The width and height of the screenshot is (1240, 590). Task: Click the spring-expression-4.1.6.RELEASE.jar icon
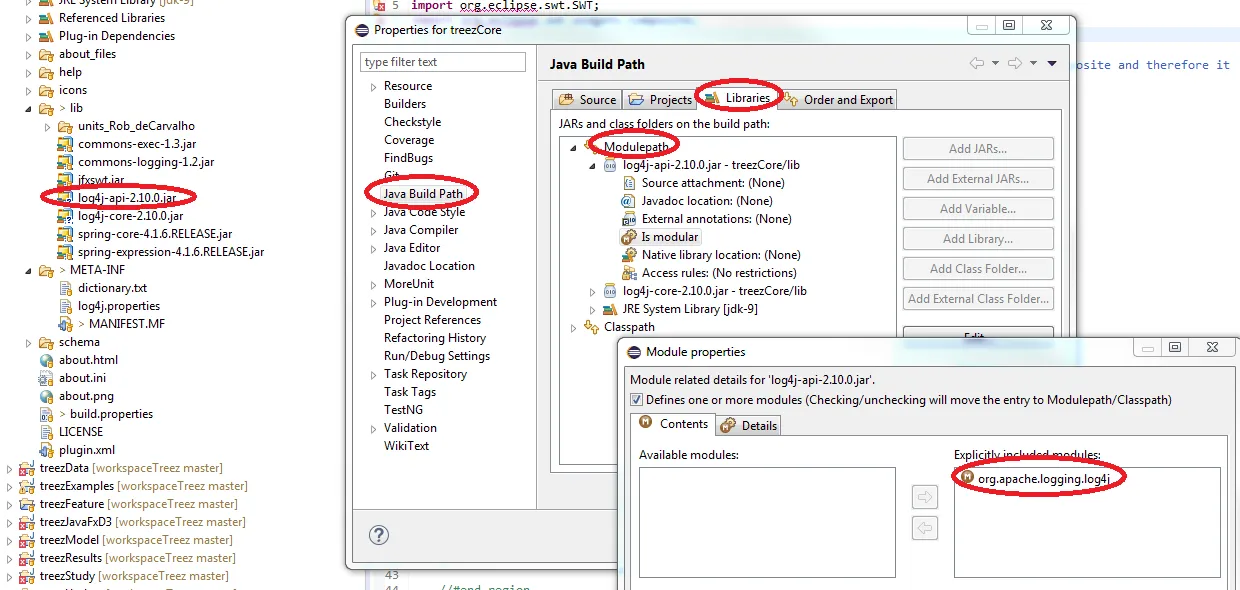[x=67, y=252]
